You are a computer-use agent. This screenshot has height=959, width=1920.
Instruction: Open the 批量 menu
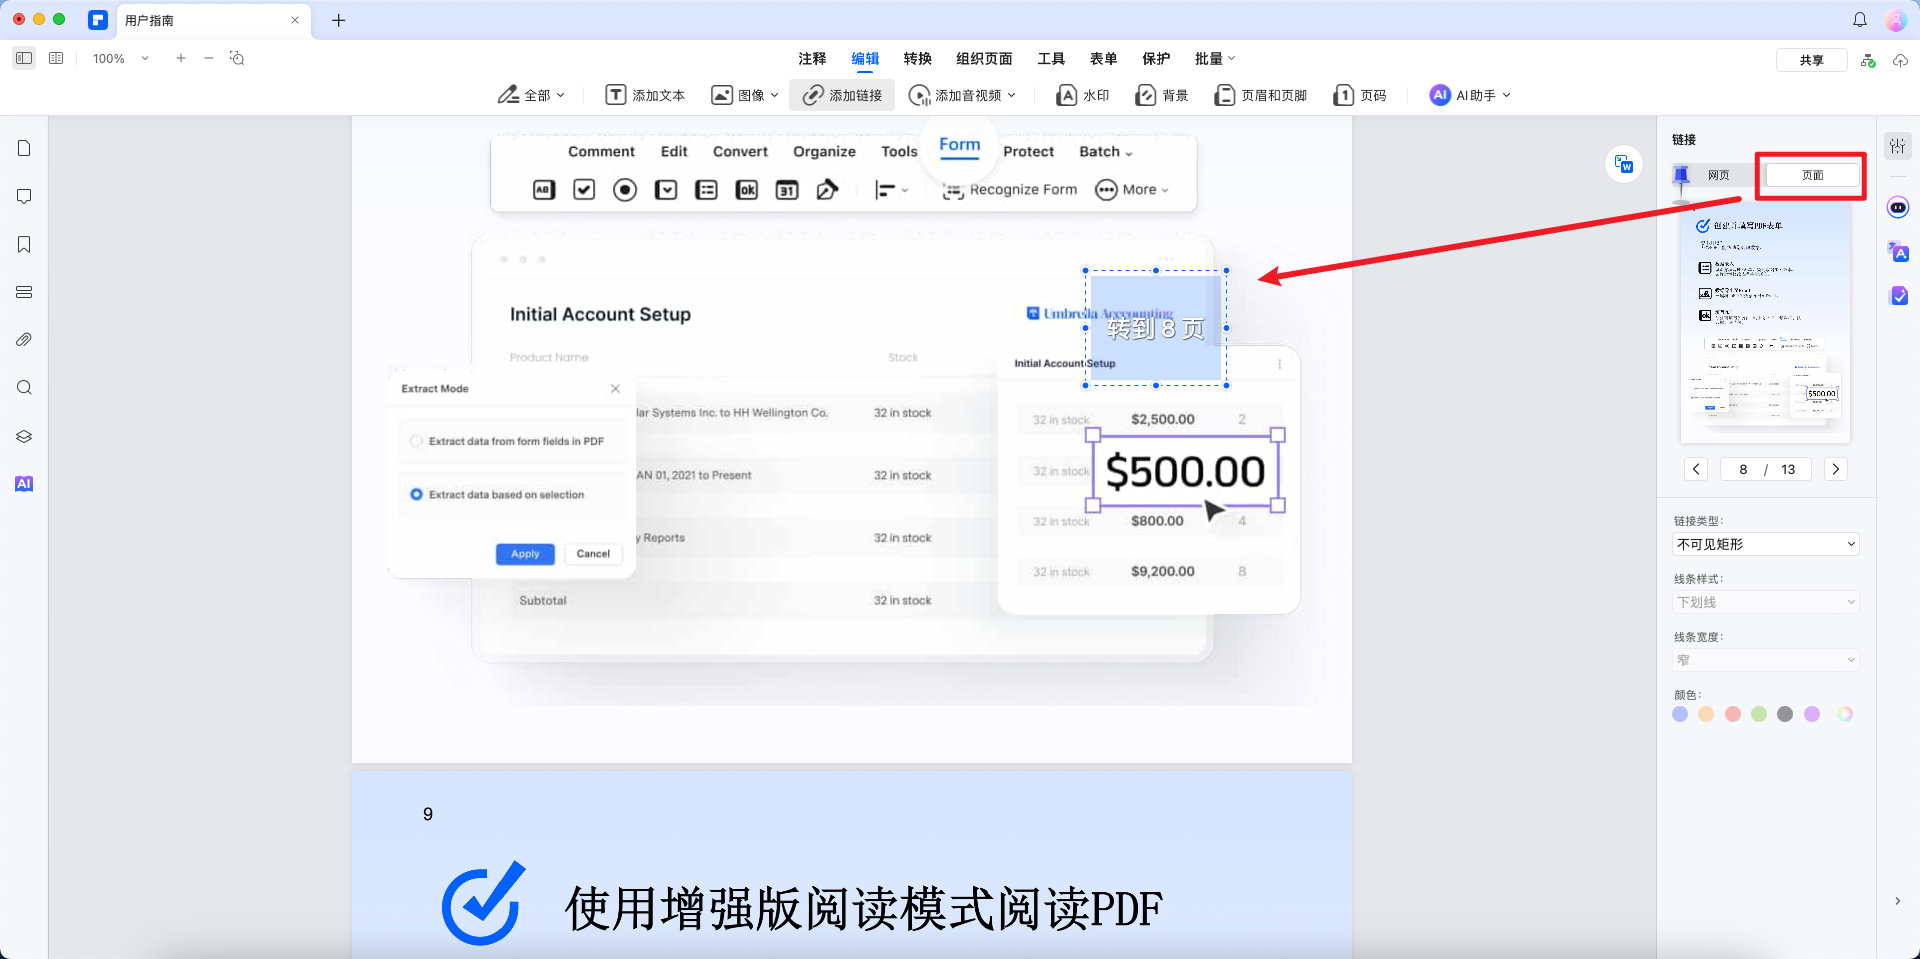[1213, 58]
